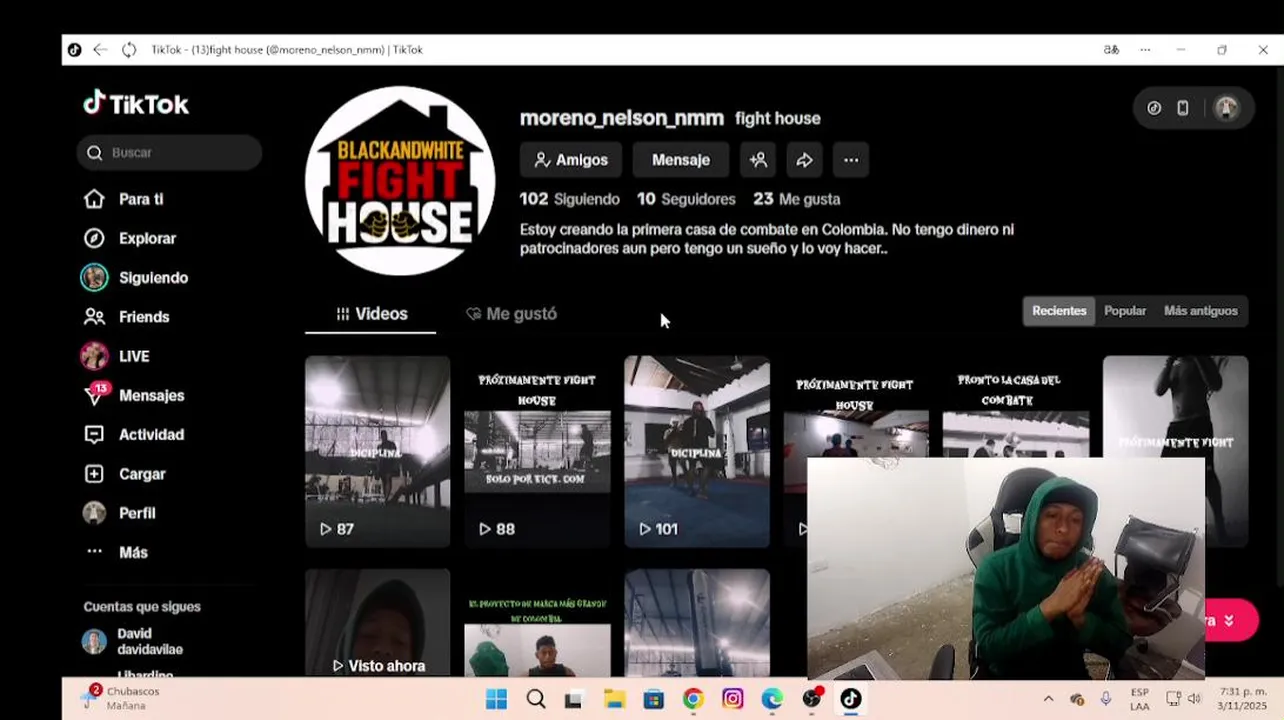Click the username moreno_nelson_nmm

[x=621, y=118]
